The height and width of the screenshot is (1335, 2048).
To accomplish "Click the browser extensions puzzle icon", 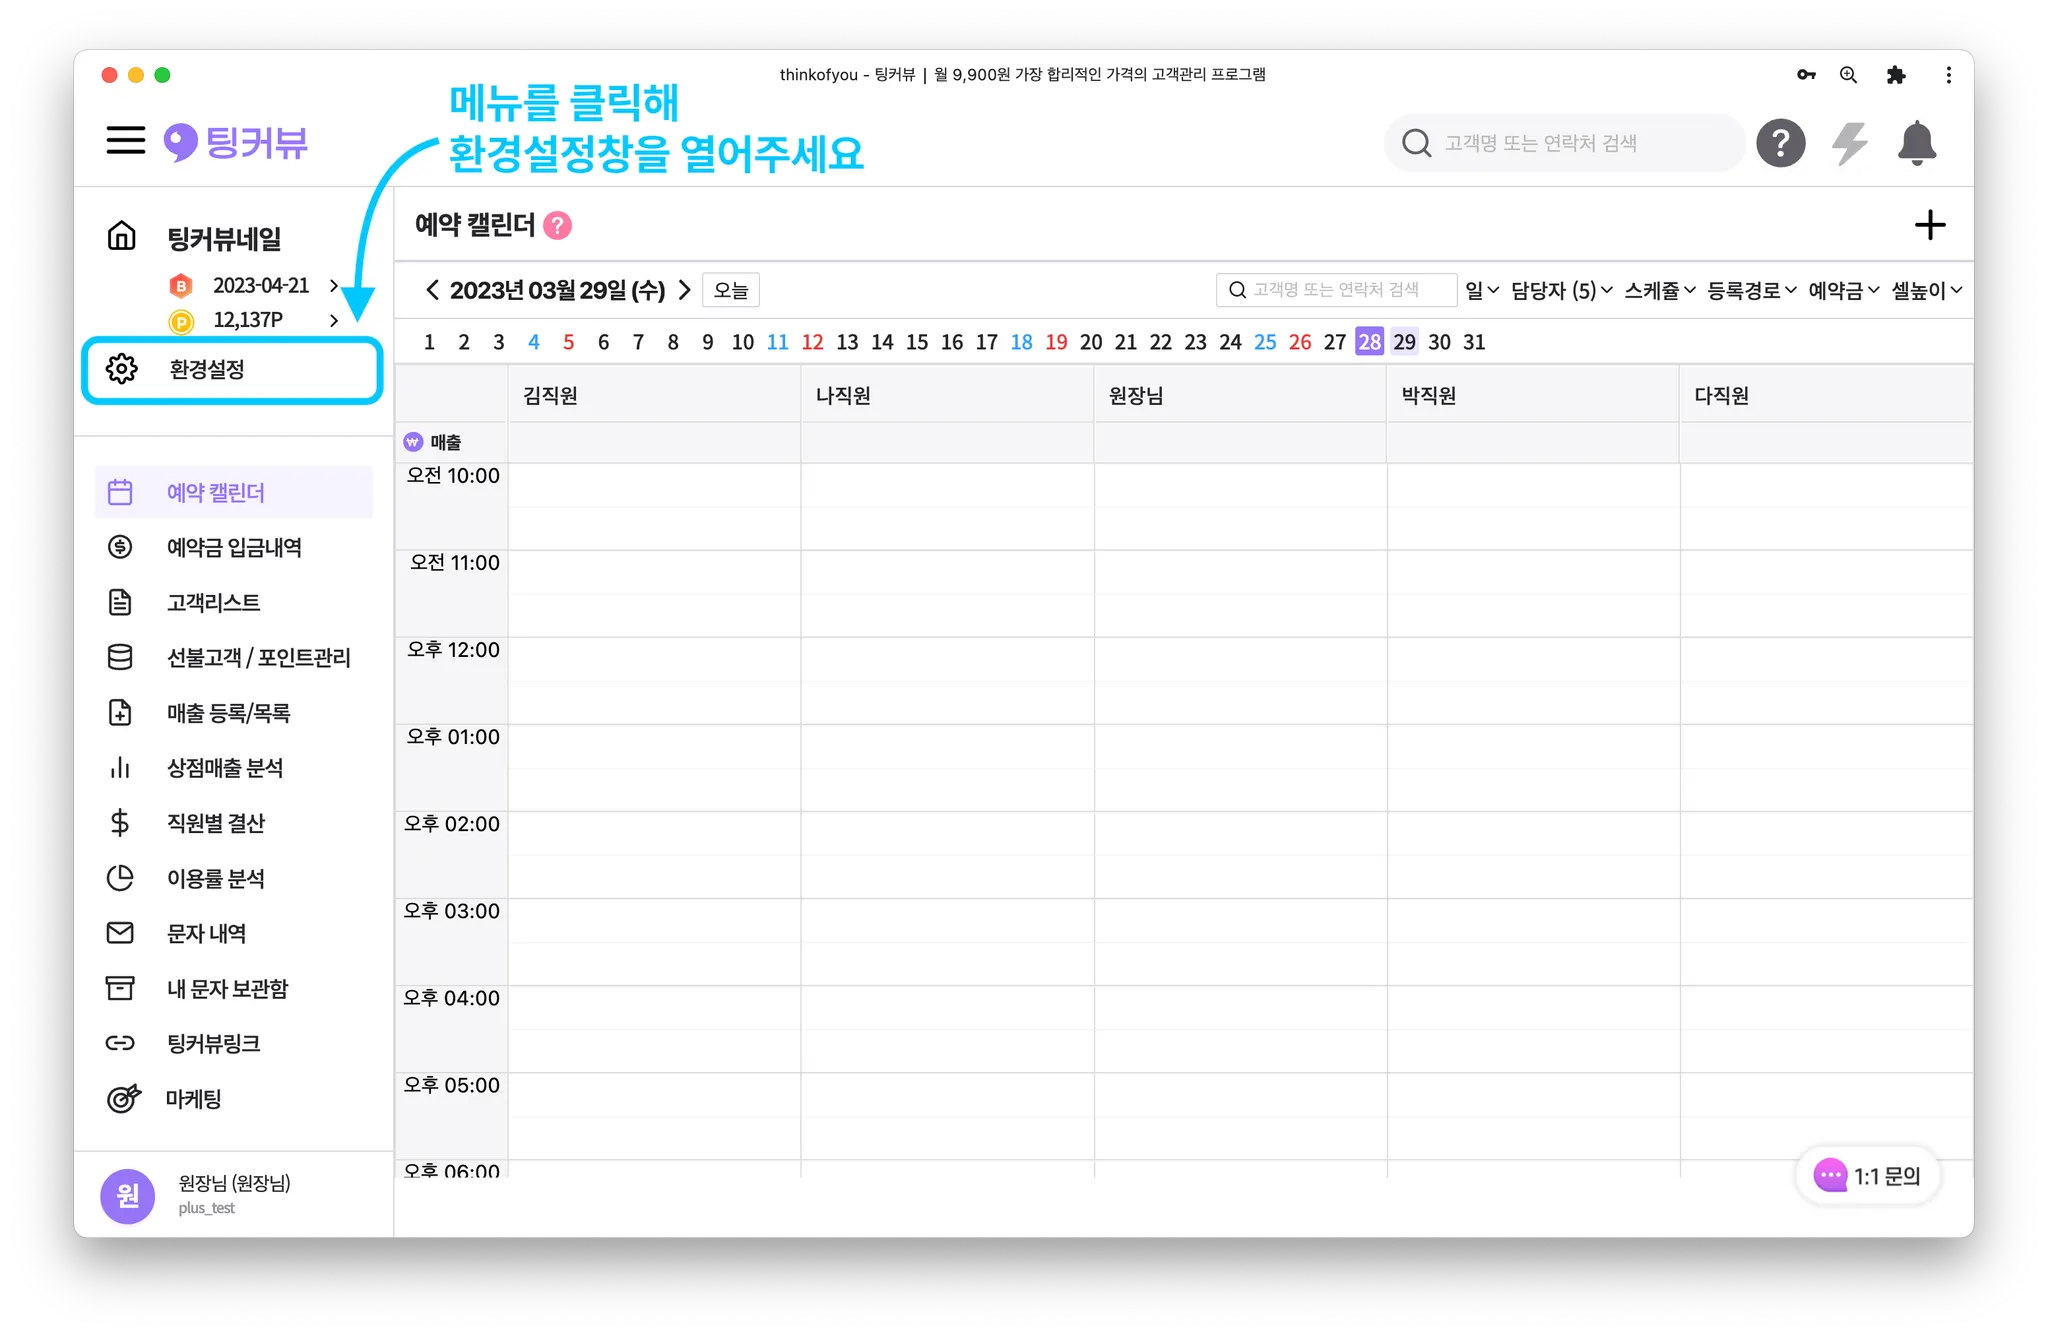I will 1896,75.
